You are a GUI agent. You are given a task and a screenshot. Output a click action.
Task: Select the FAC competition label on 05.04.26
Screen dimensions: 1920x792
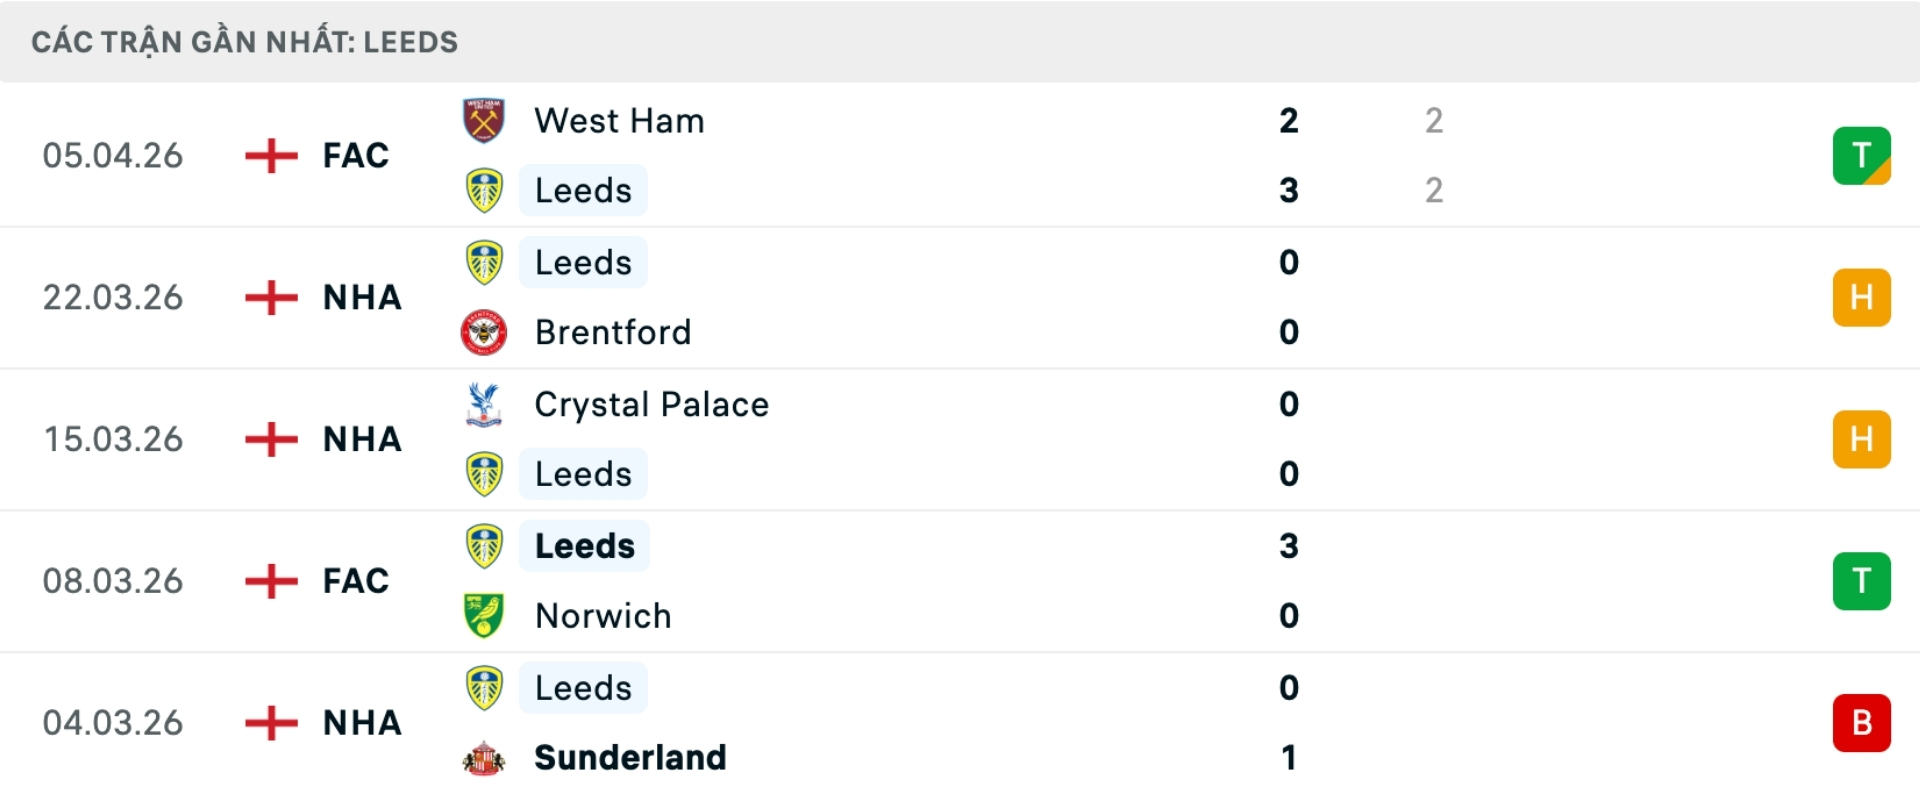355,156
